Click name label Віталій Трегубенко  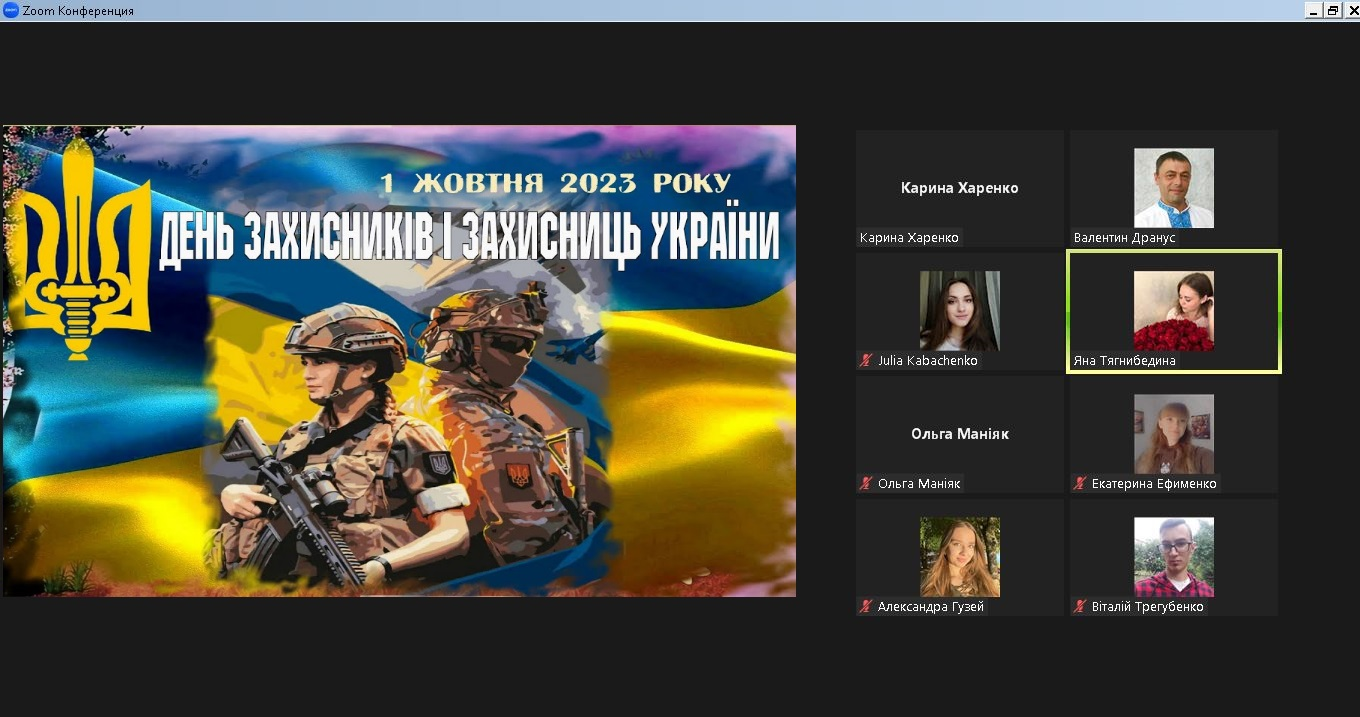(x=1148, y=607)
